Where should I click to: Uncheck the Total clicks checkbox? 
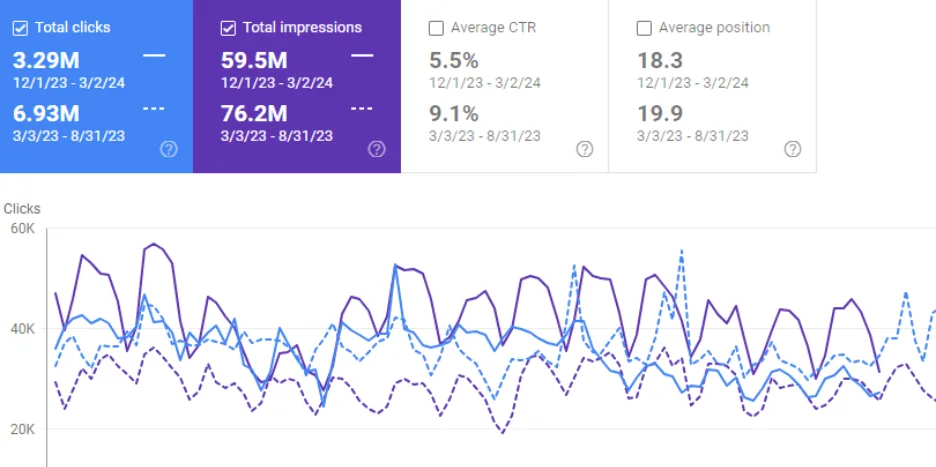(20, 28)
